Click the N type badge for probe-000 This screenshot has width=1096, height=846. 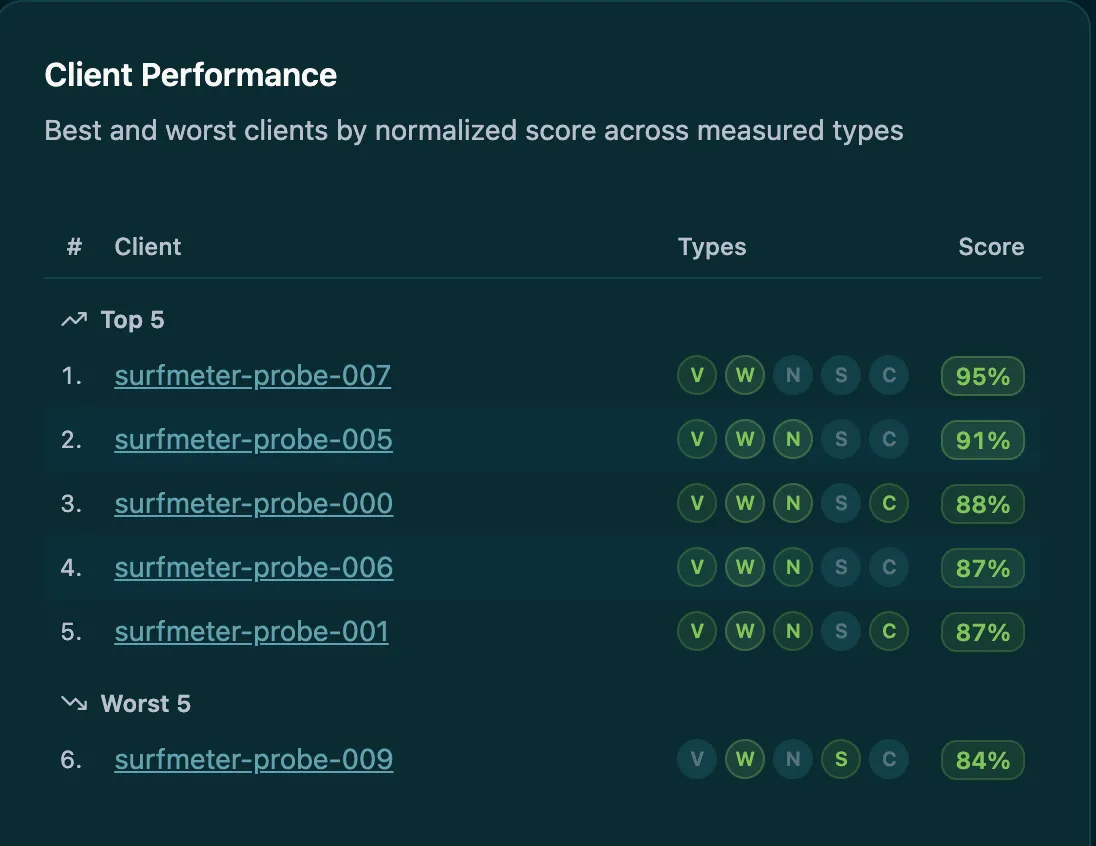(x=793, y=503)
